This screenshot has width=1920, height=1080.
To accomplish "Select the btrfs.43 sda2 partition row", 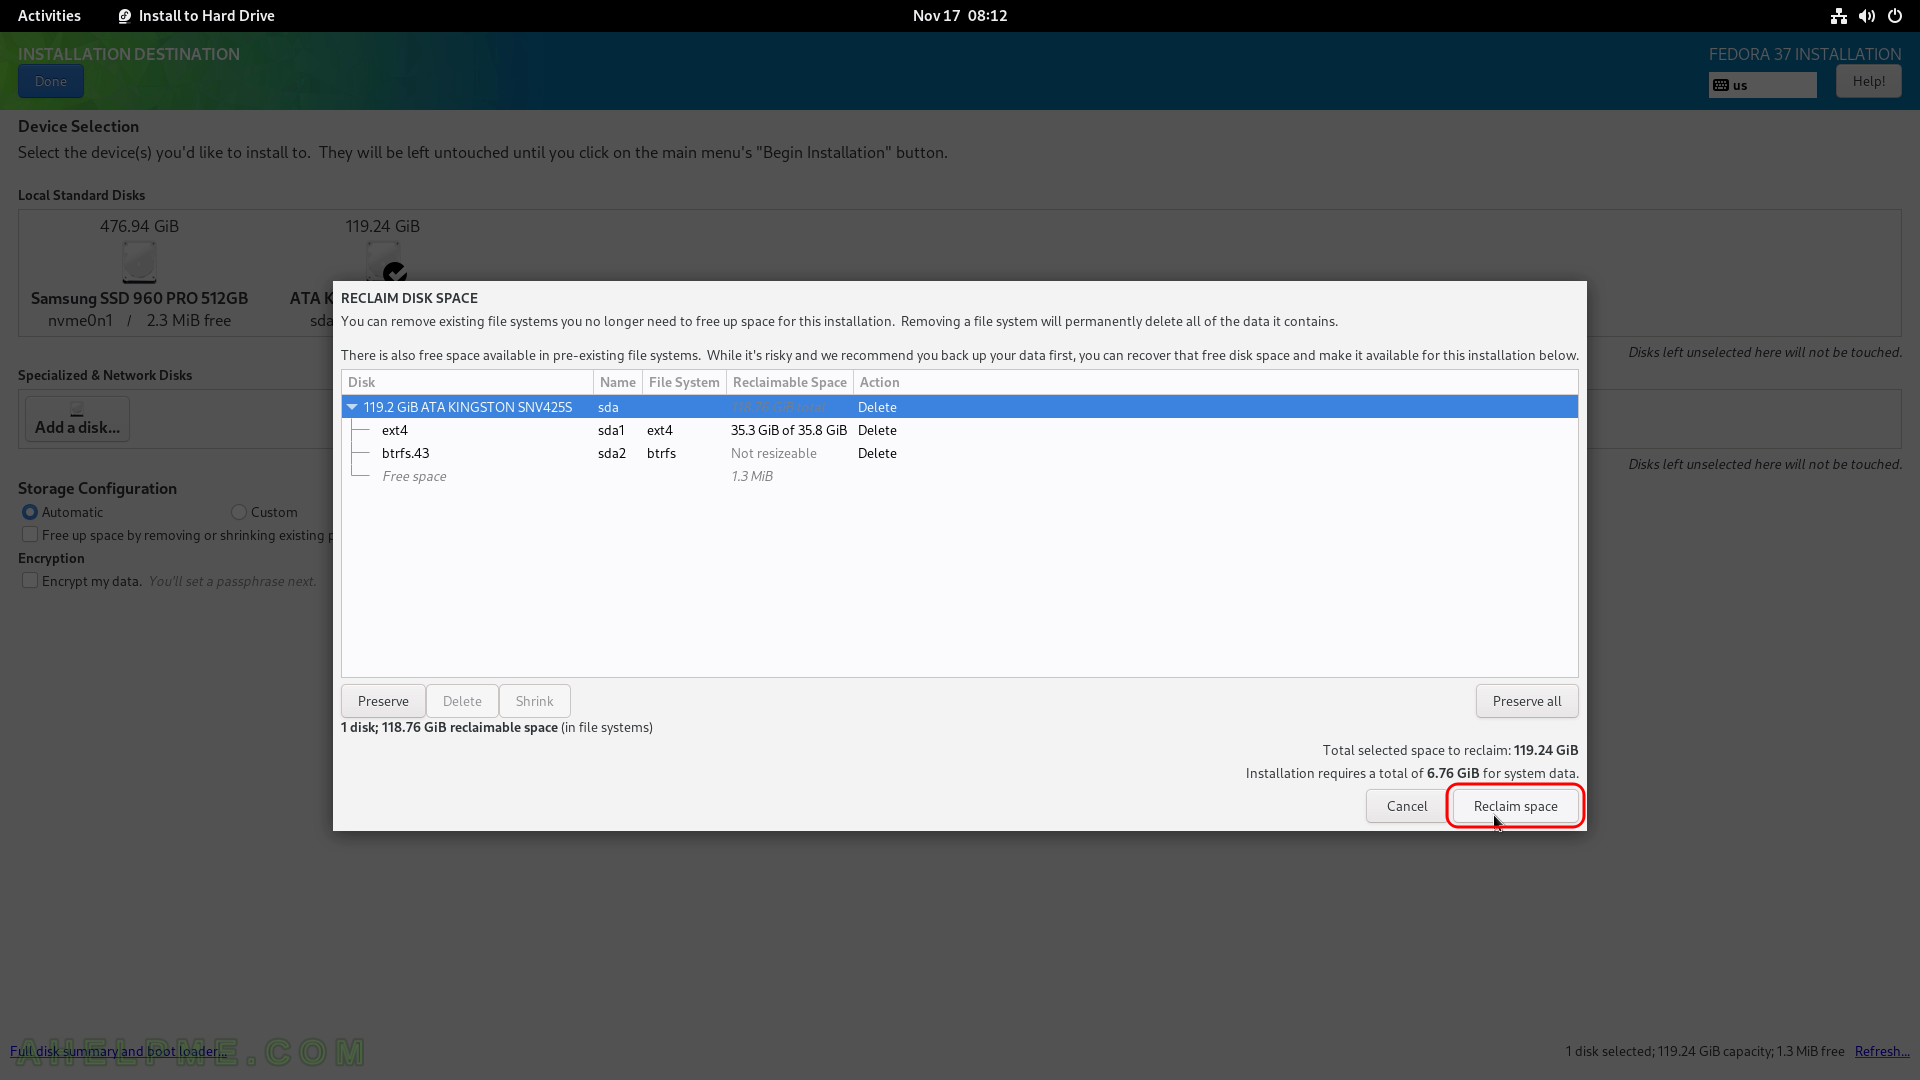I will pyautogui.click(x=960, y=453).
